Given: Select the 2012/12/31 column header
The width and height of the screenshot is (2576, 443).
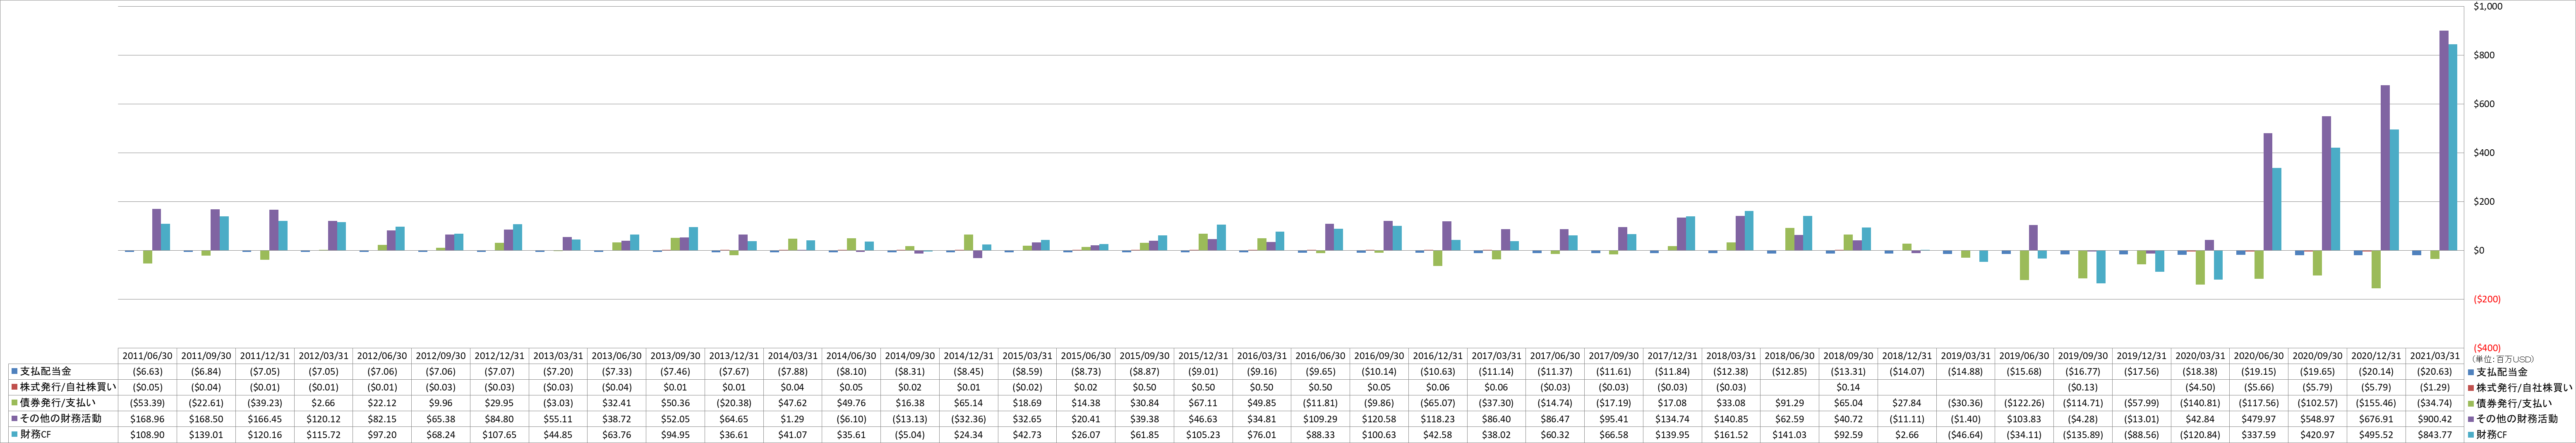Looking at the screenshot, I should point(500,356).
